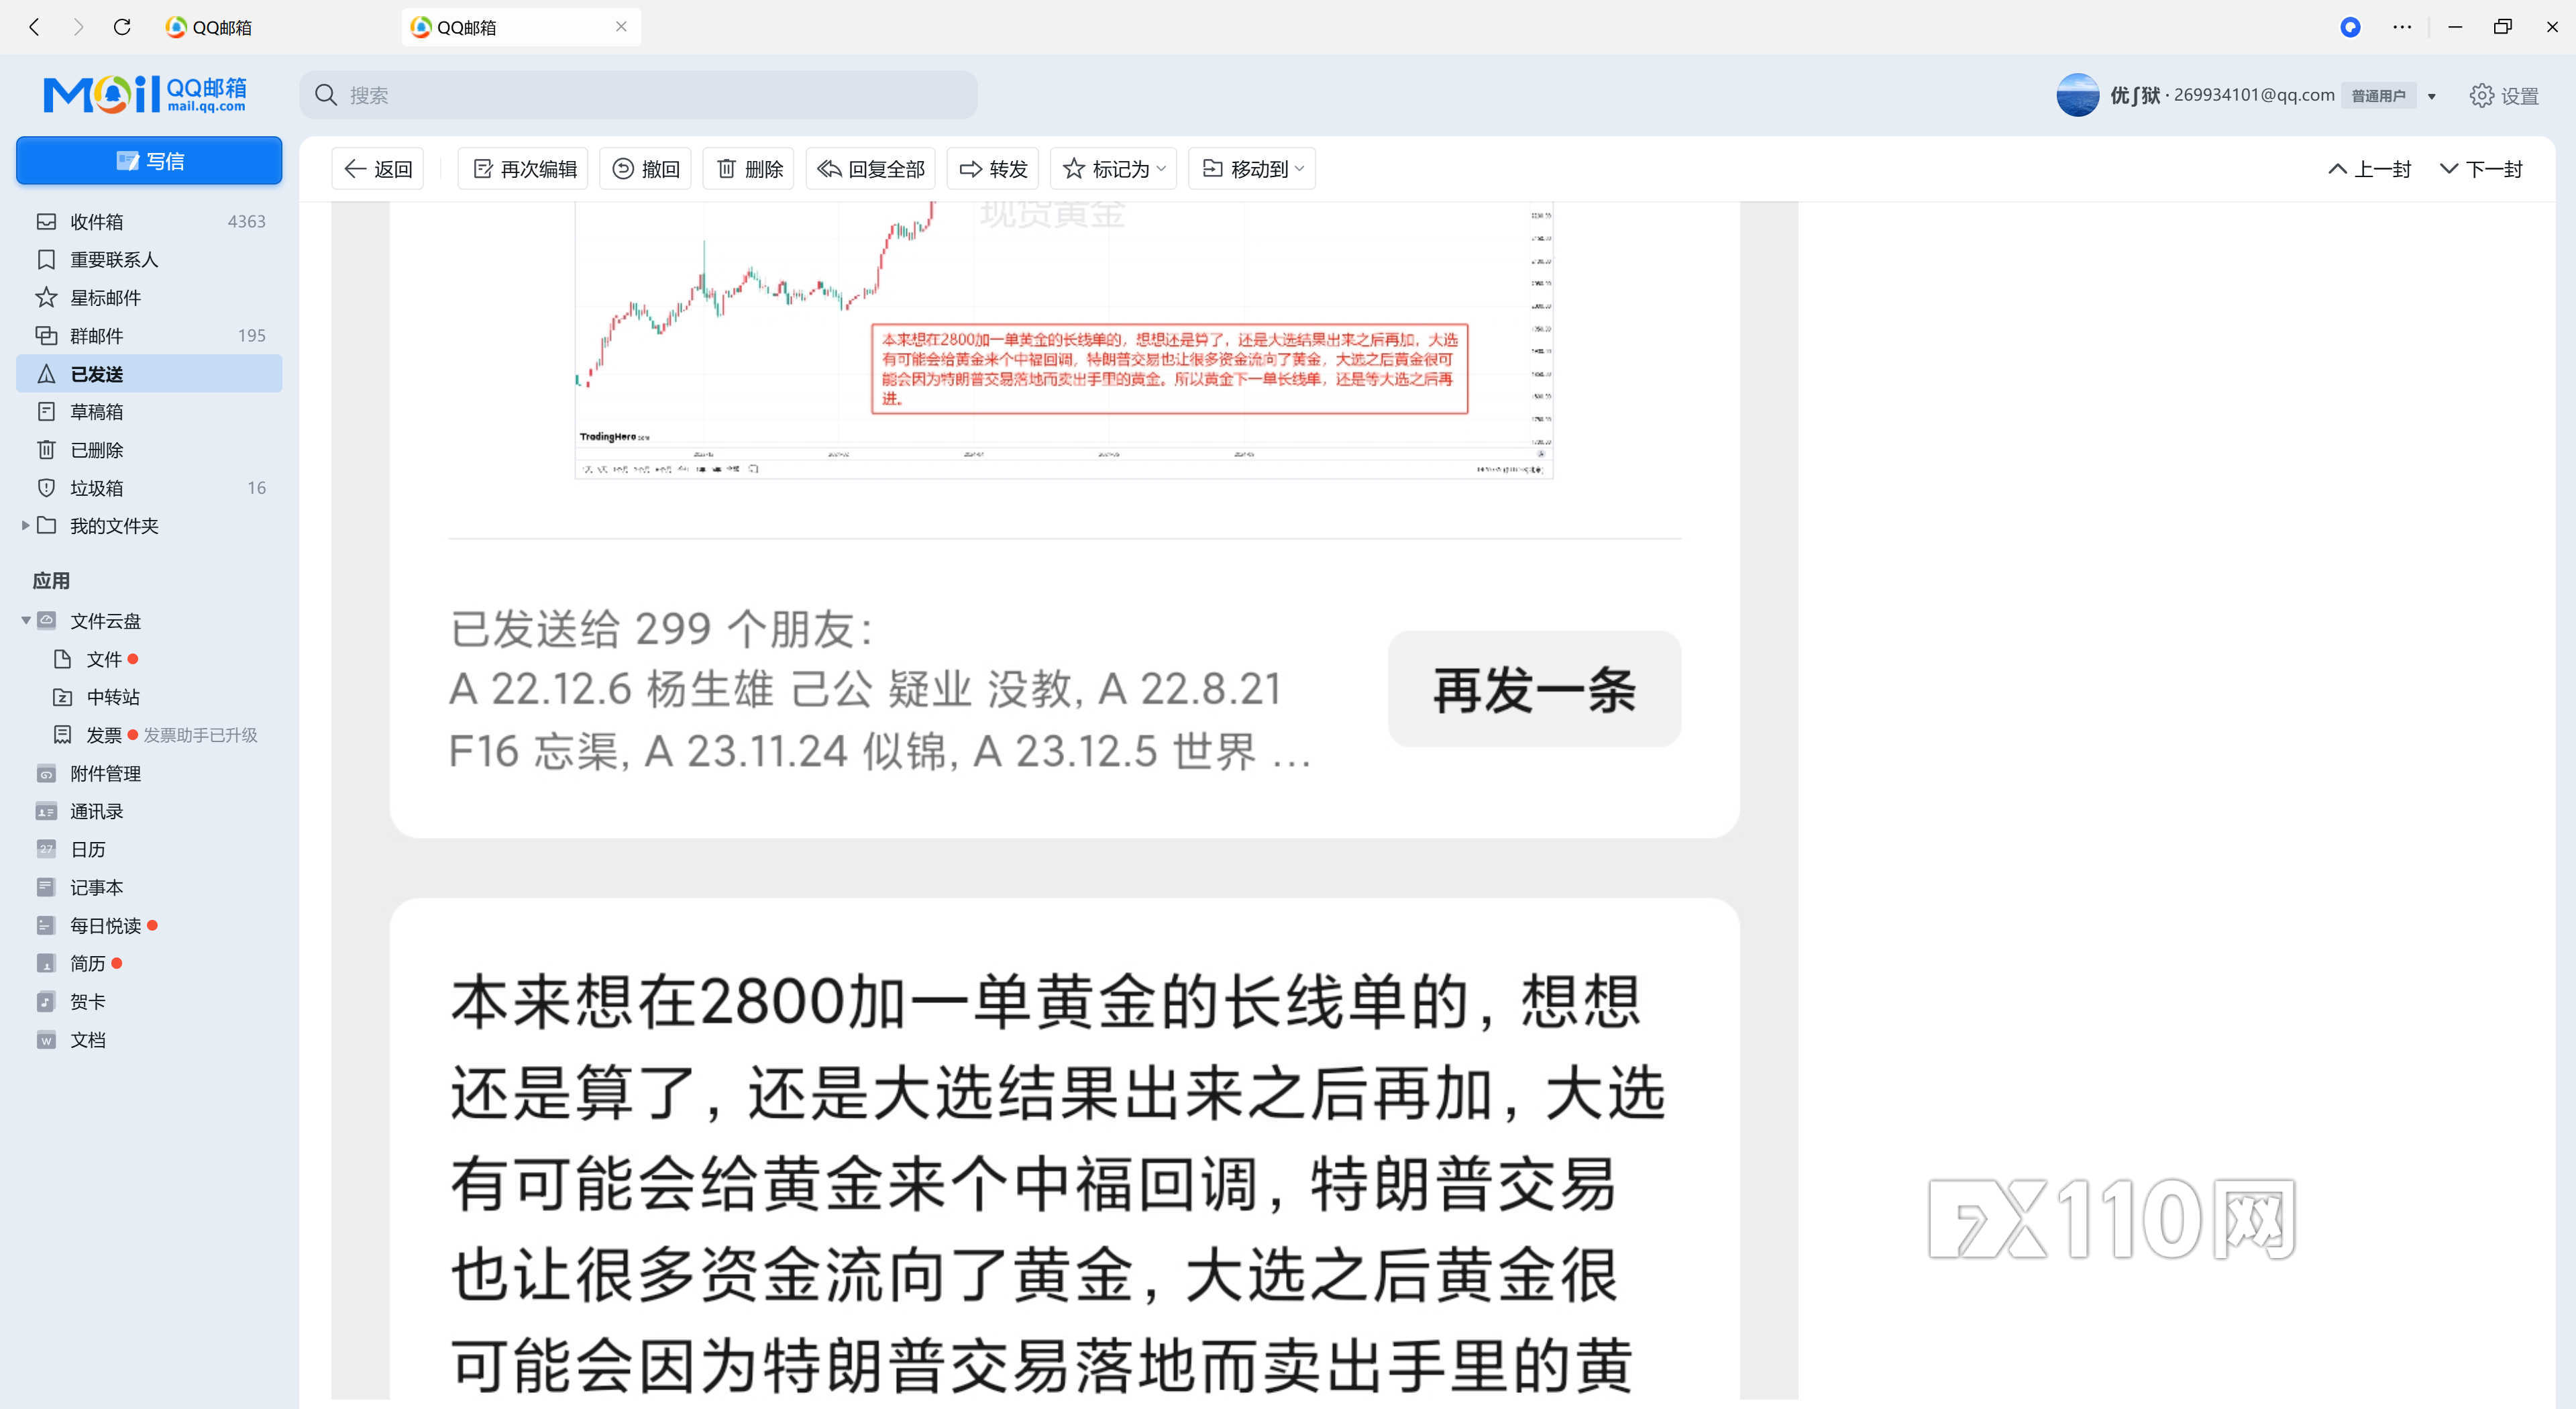Click 转发 to forward the email
Image resolution: width=2576 pixels, height=1409 pixels.
(993, 169)
